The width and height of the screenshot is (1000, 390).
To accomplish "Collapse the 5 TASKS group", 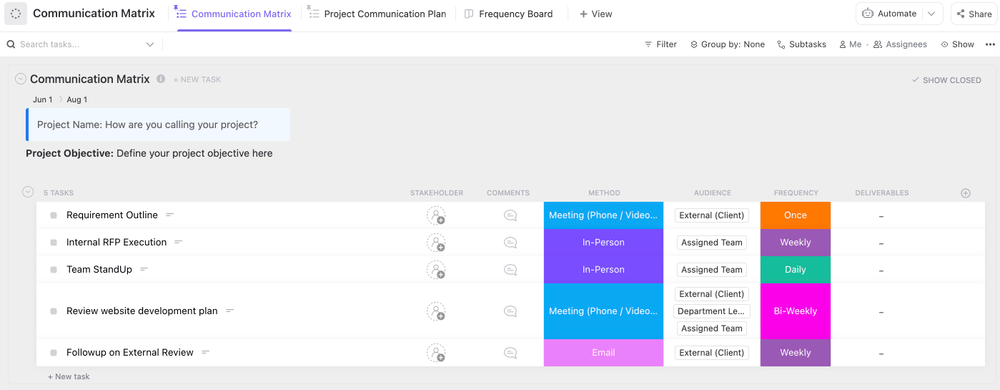I will pyautogui.click(x=27, y=192).
